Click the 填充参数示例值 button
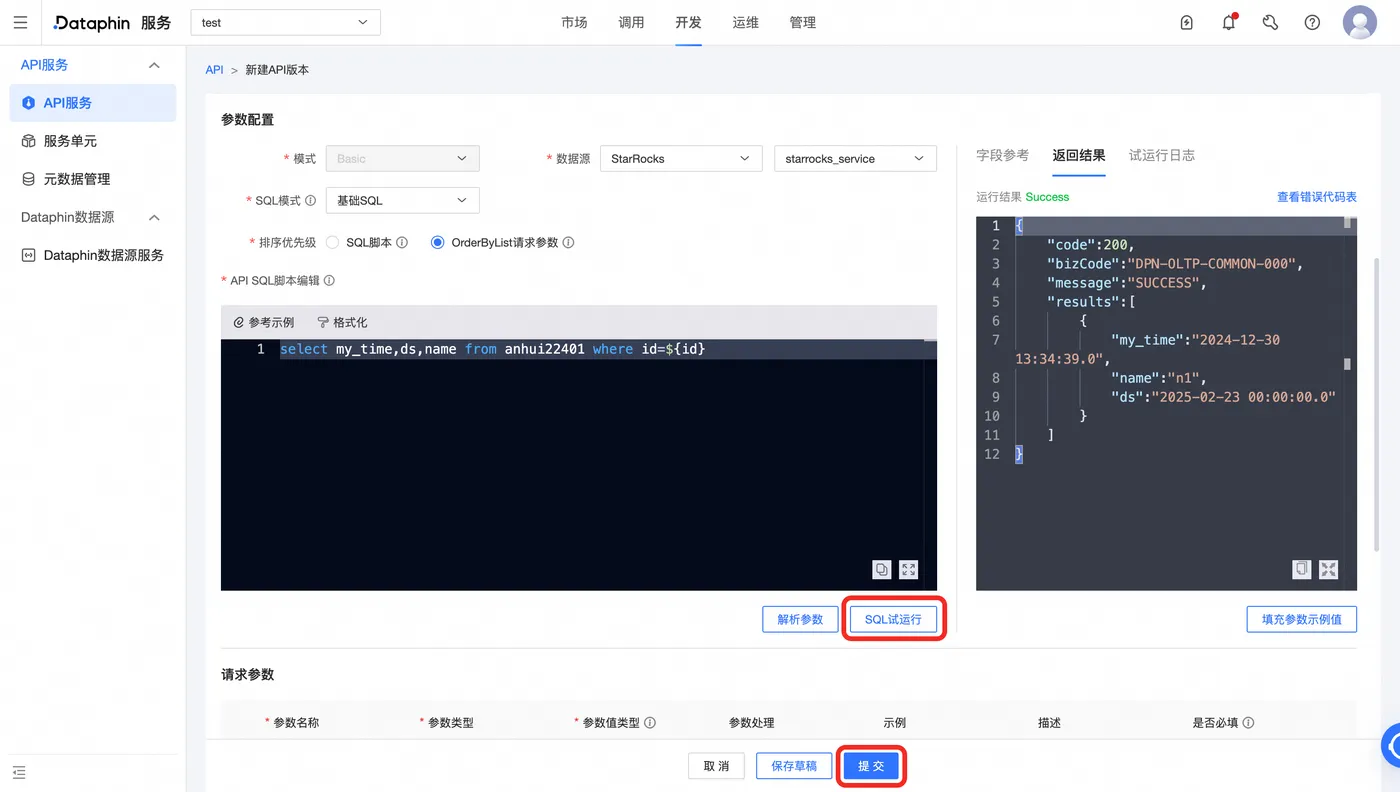1400x792 pixels. tap(1302, 619)
